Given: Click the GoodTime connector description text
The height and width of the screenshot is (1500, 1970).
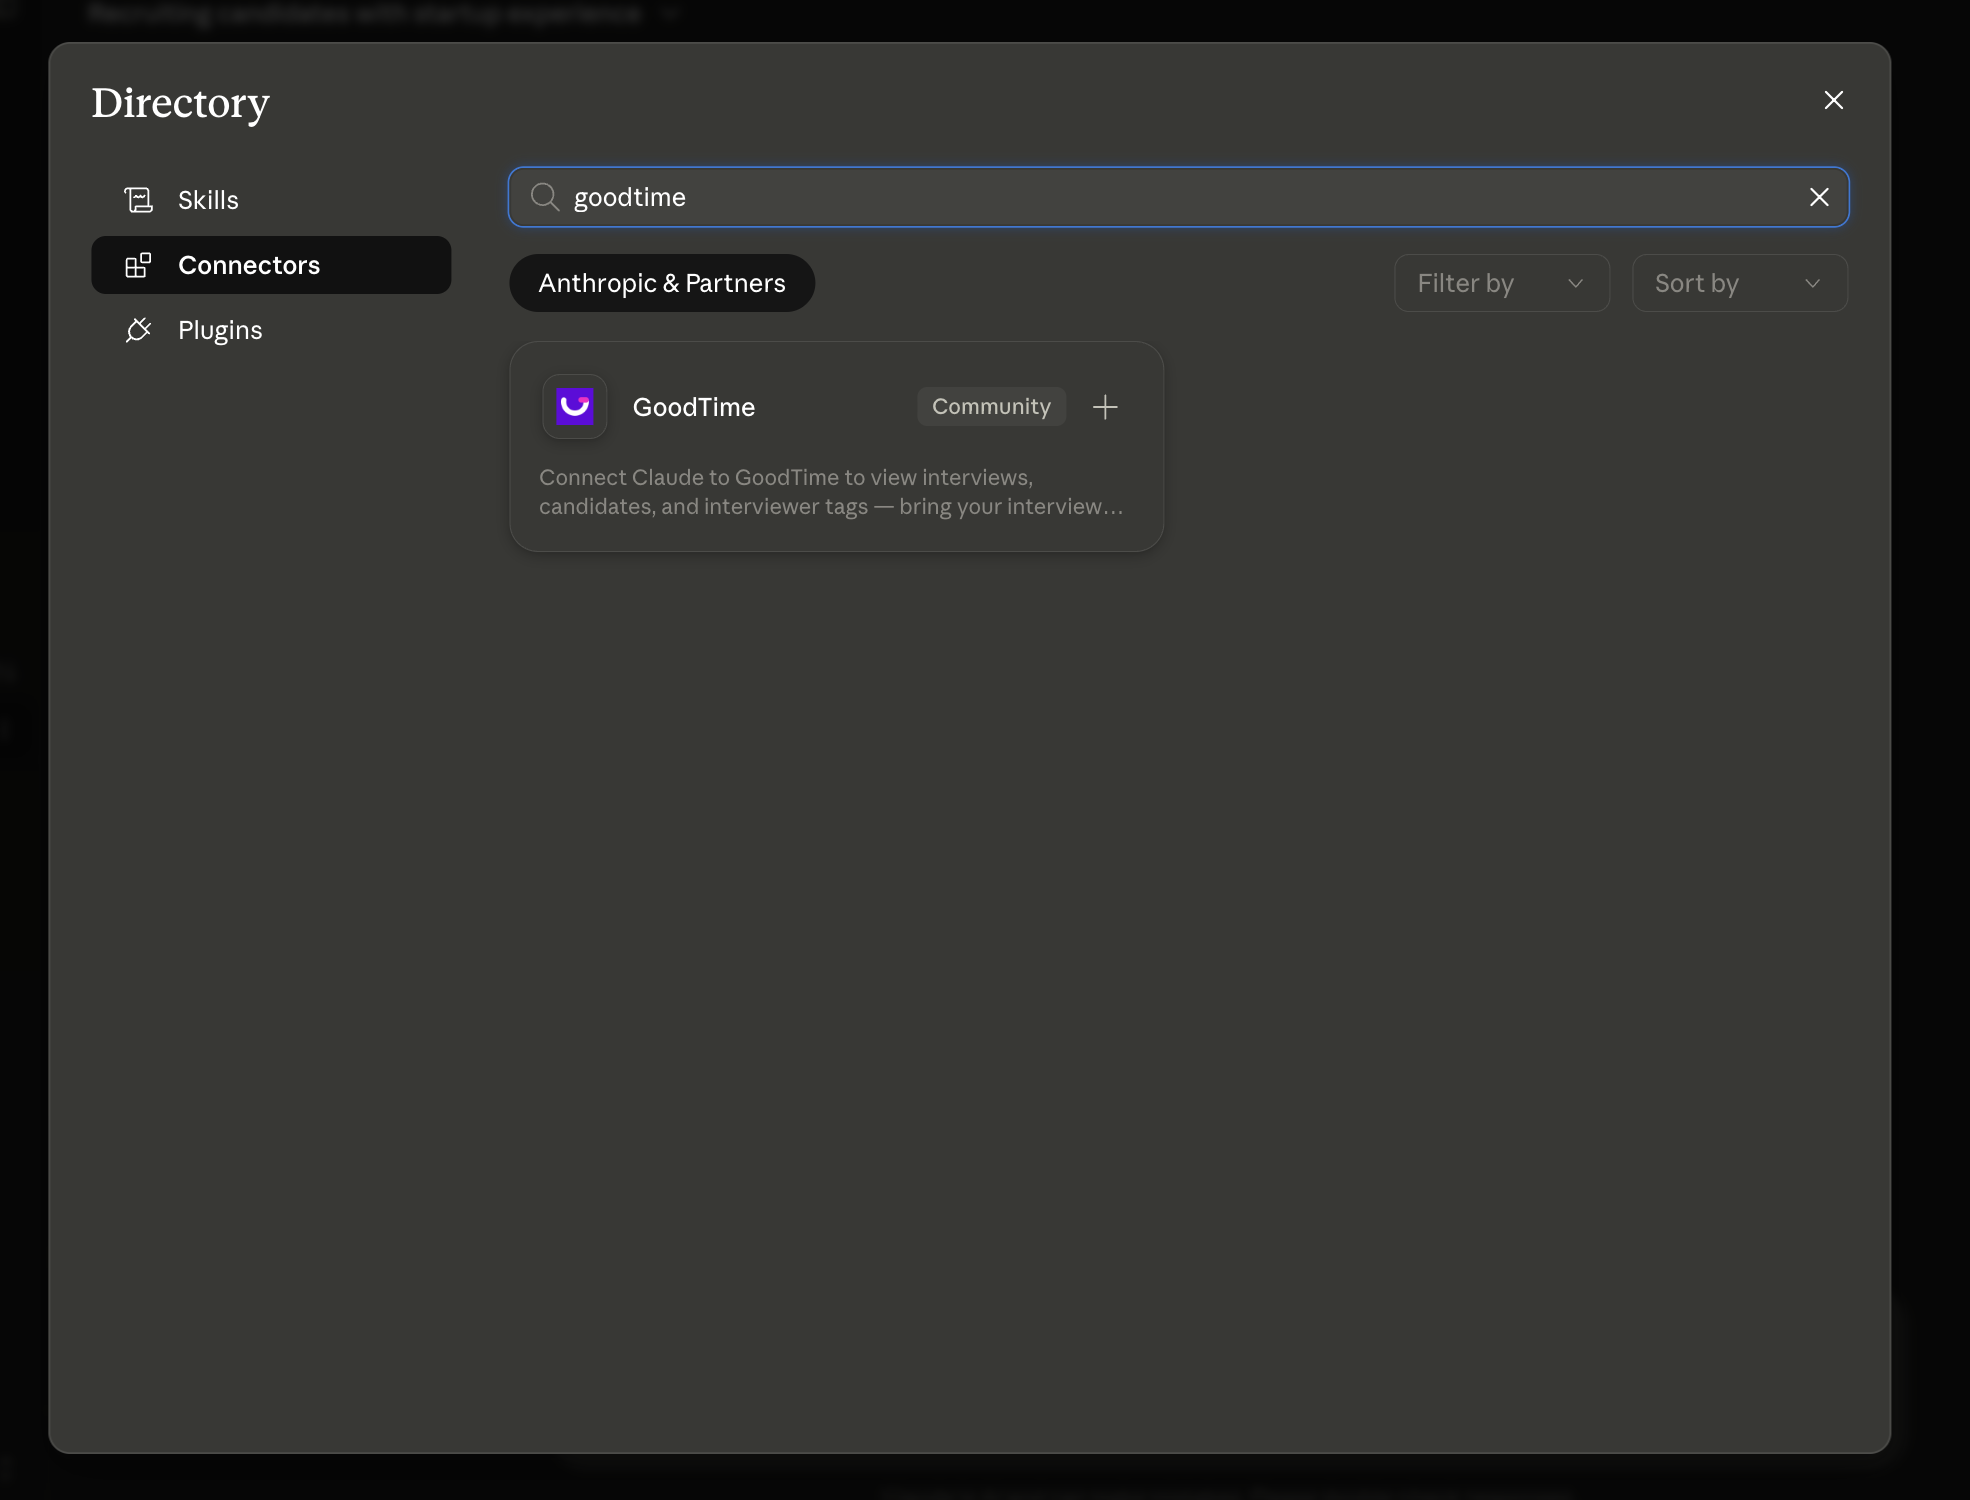Looking at the screenshot, I should (x=831, y=492).
